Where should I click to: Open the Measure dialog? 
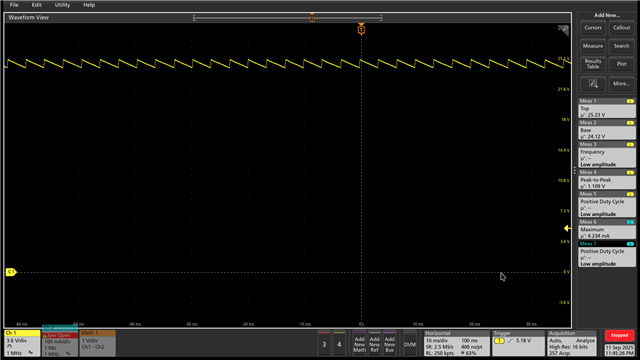pyautogui.click(x=593, y=46)
